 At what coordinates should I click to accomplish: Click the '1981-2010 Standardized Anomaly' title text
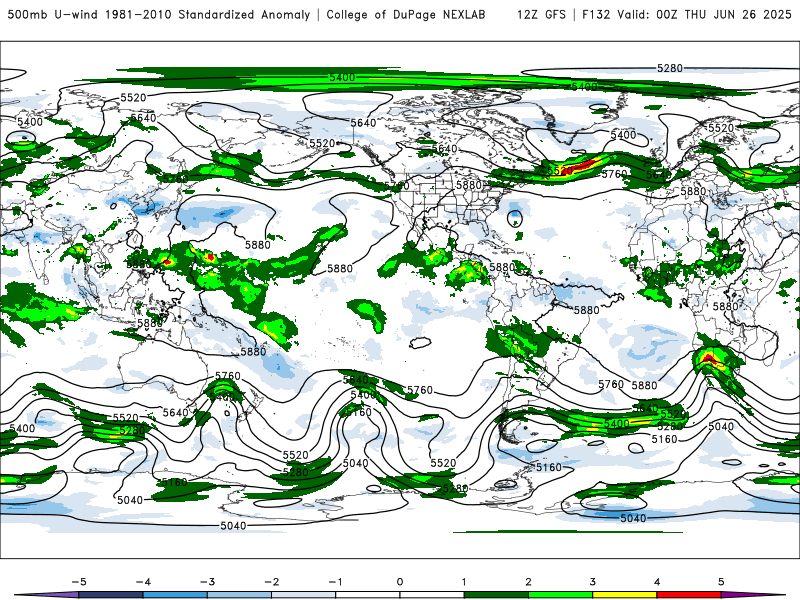click(208, 14)
